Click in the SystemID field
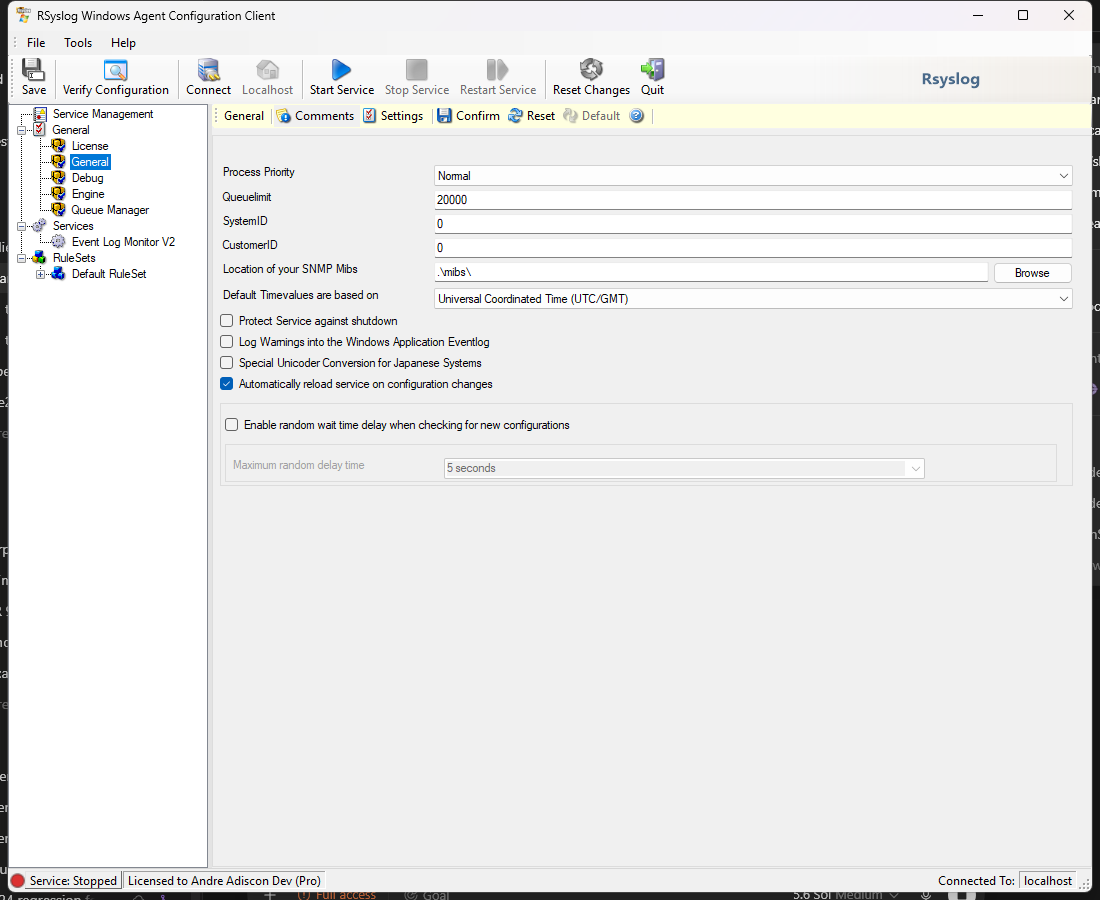Screen dimensions: 1100x900 (753, 224)
